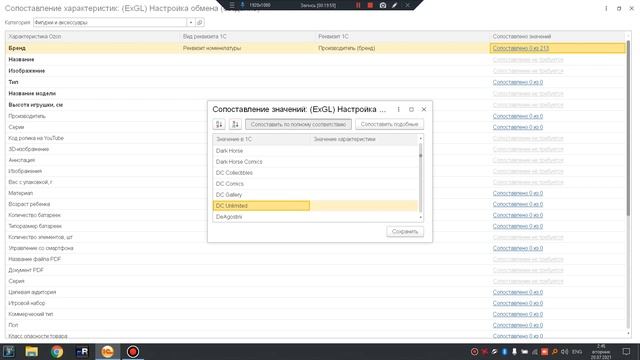Pause the screen recording
The image size is (640, 360).
pos(358,5)
